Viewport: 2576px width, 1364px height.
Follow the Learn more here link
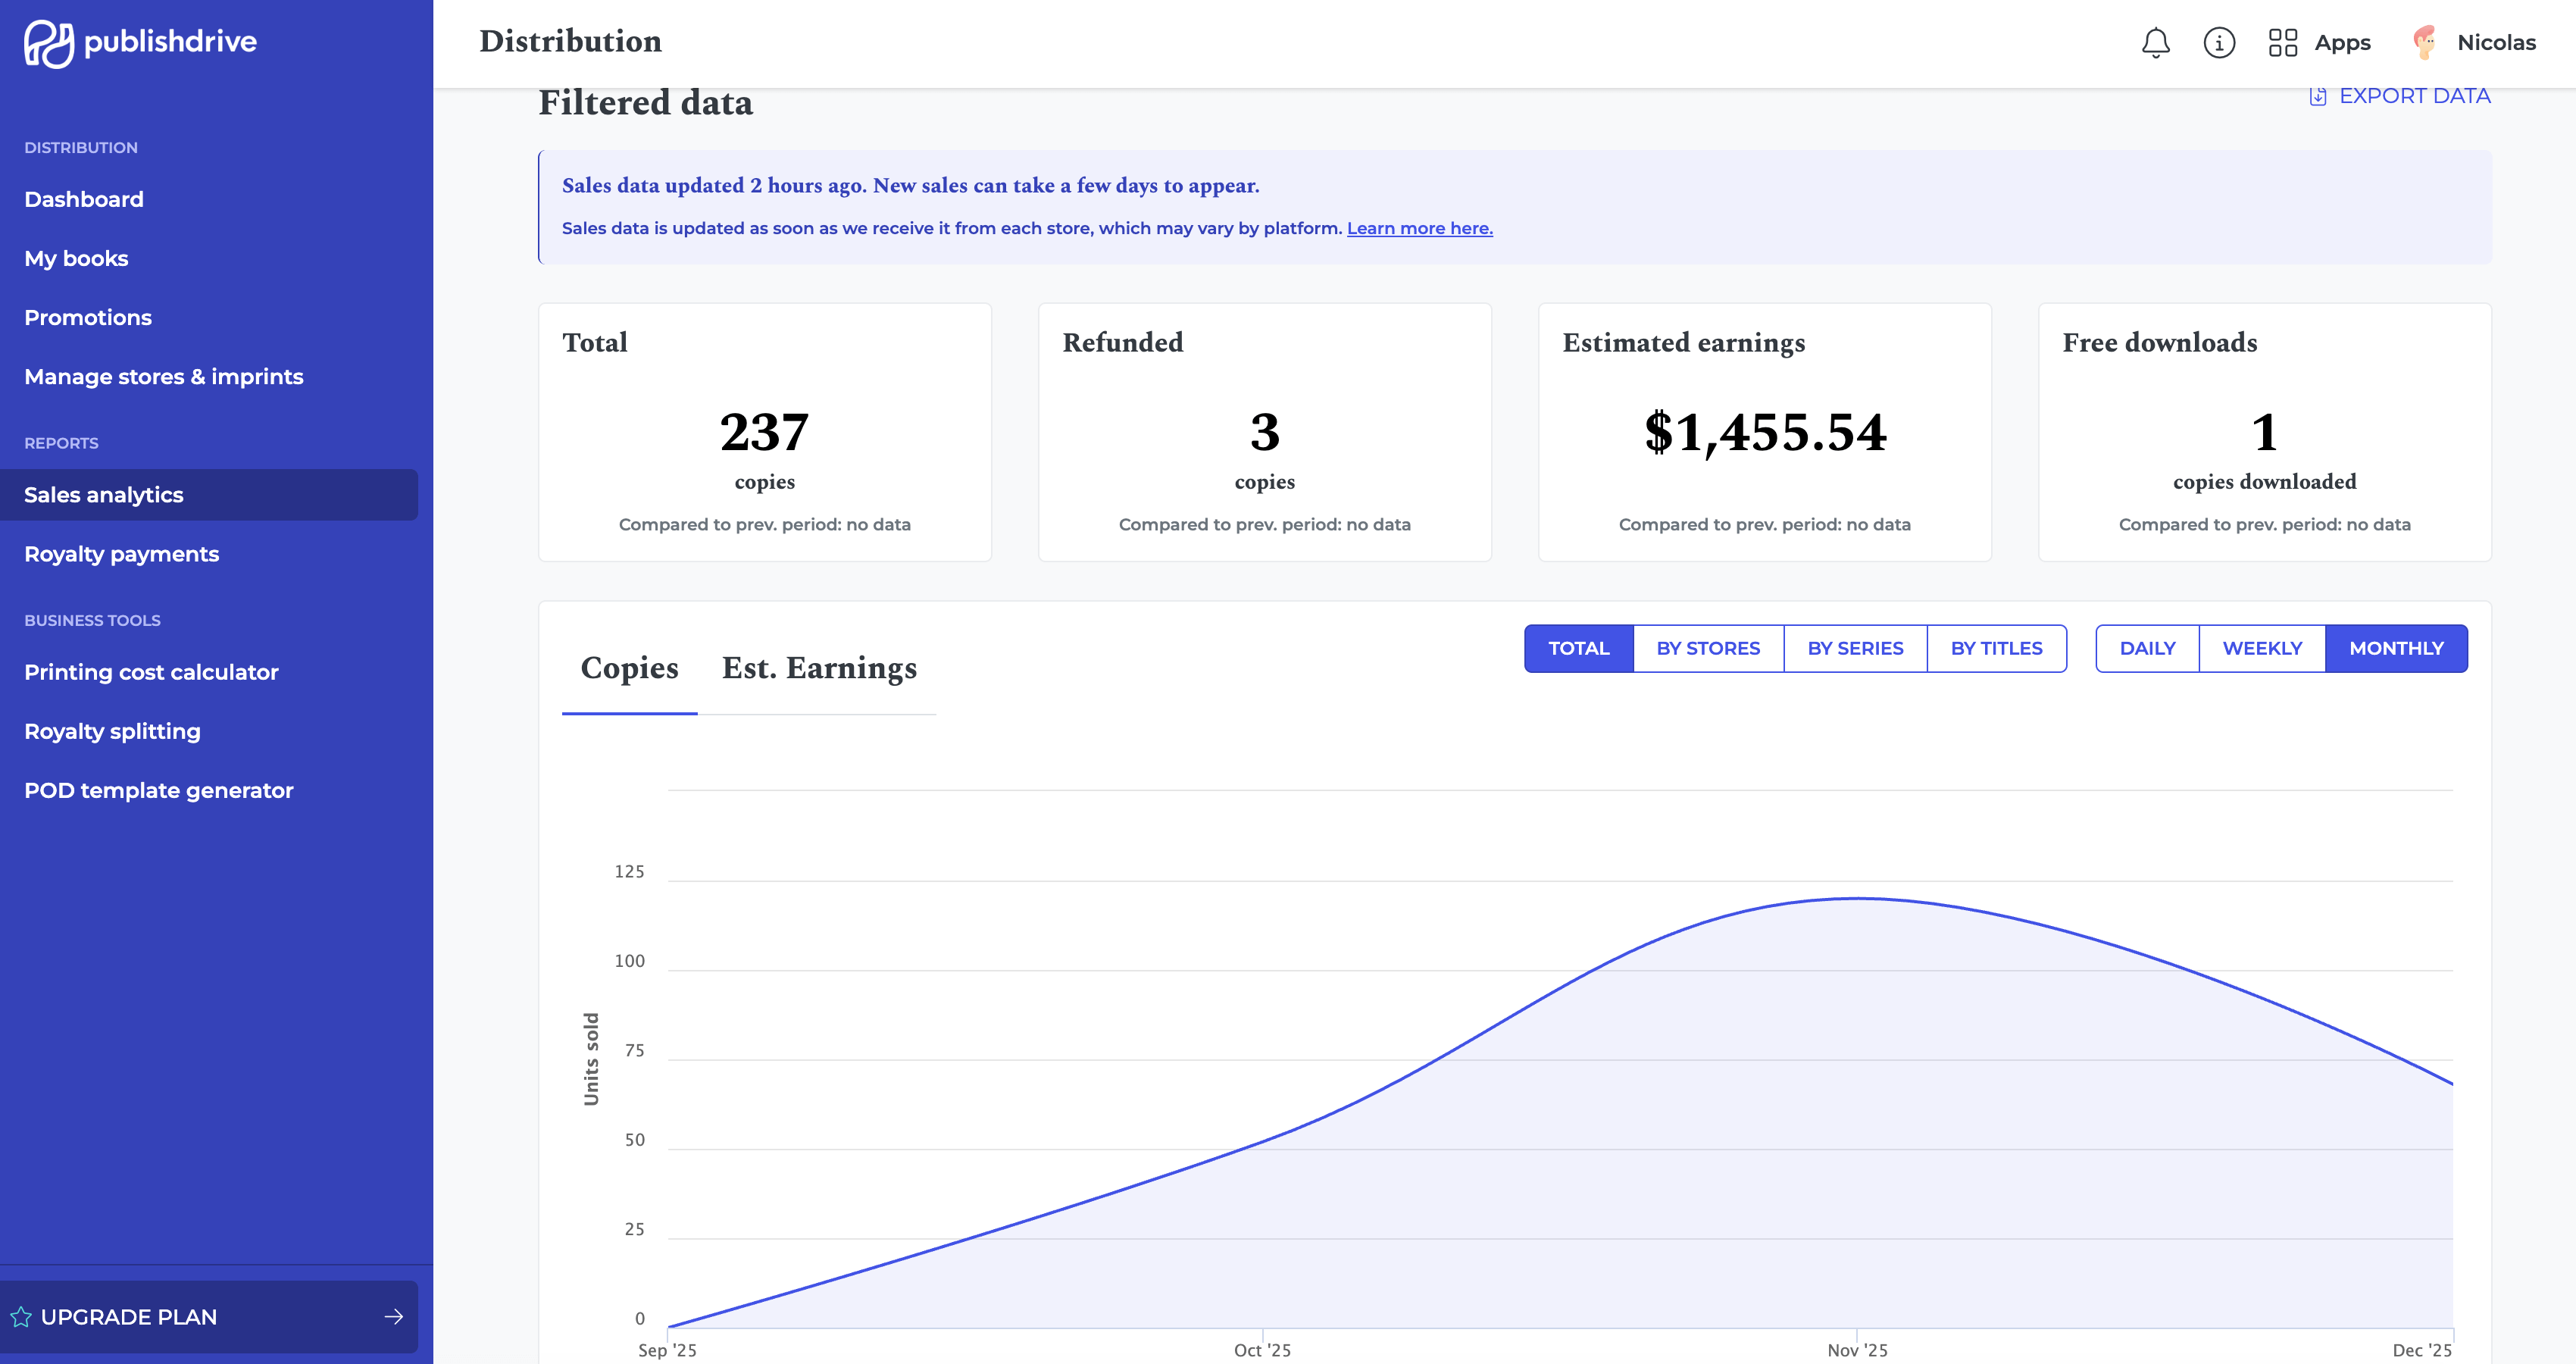[x=1419, y=228]
